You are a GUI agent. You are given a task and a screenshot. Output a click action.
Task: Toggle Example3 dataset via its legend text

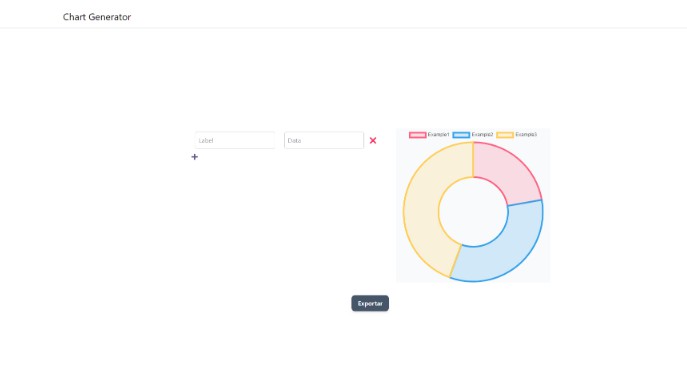(526, 135)
